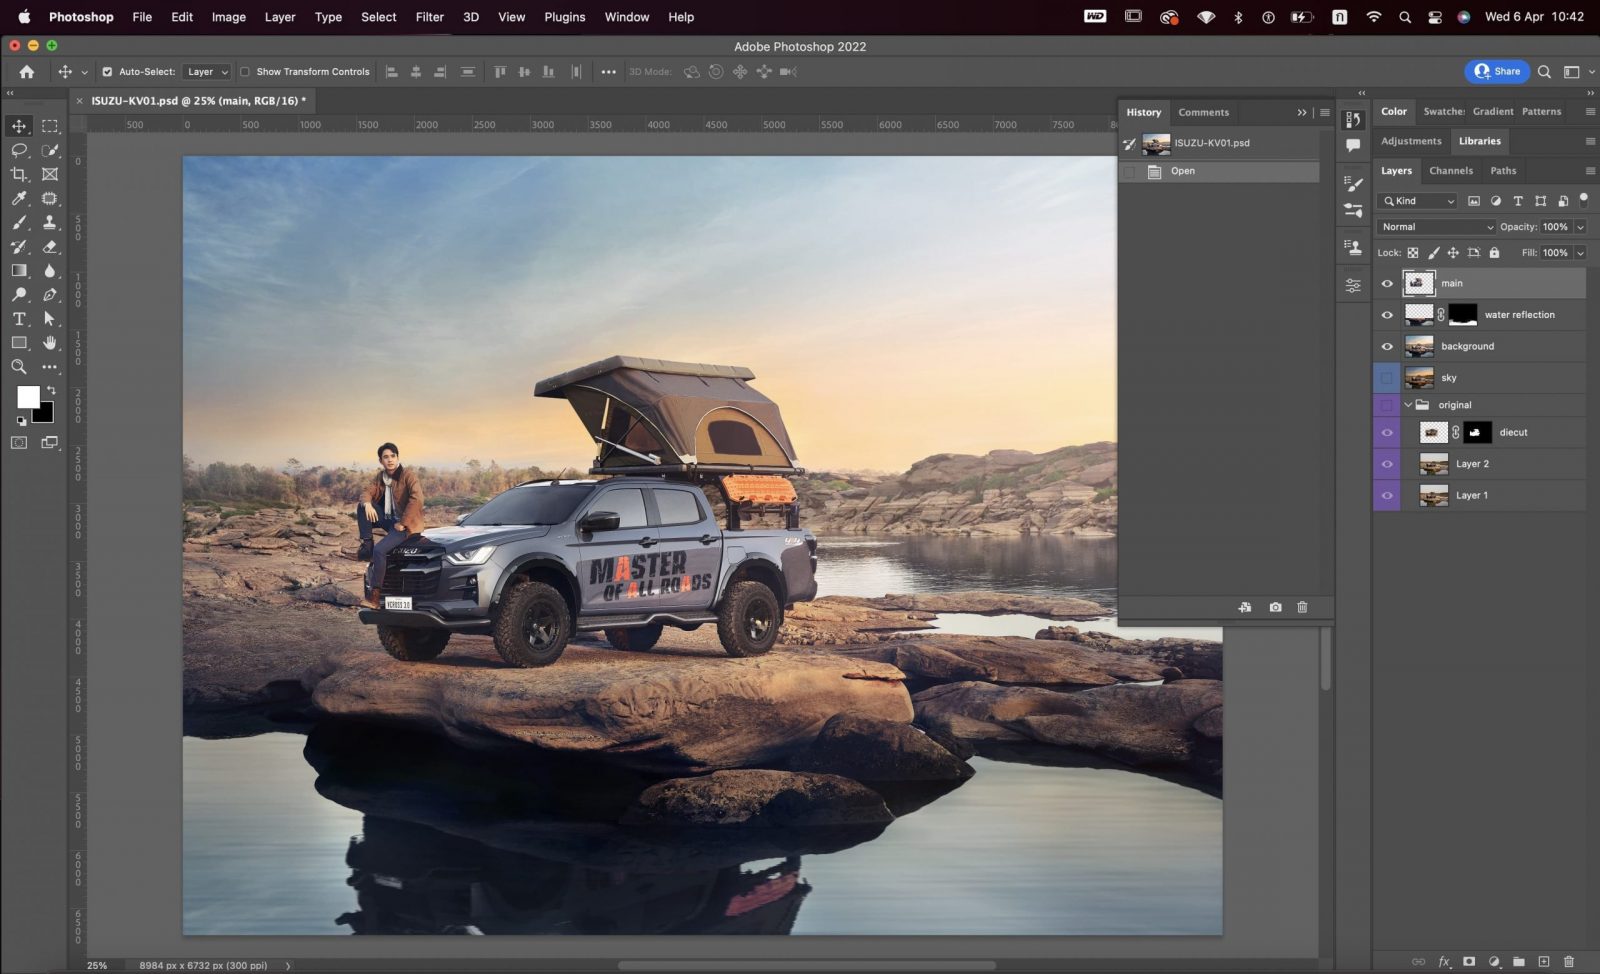1600x974 pixels.
Task: Create new snapshot in History panel
Action: click(x=1275, y=607)
